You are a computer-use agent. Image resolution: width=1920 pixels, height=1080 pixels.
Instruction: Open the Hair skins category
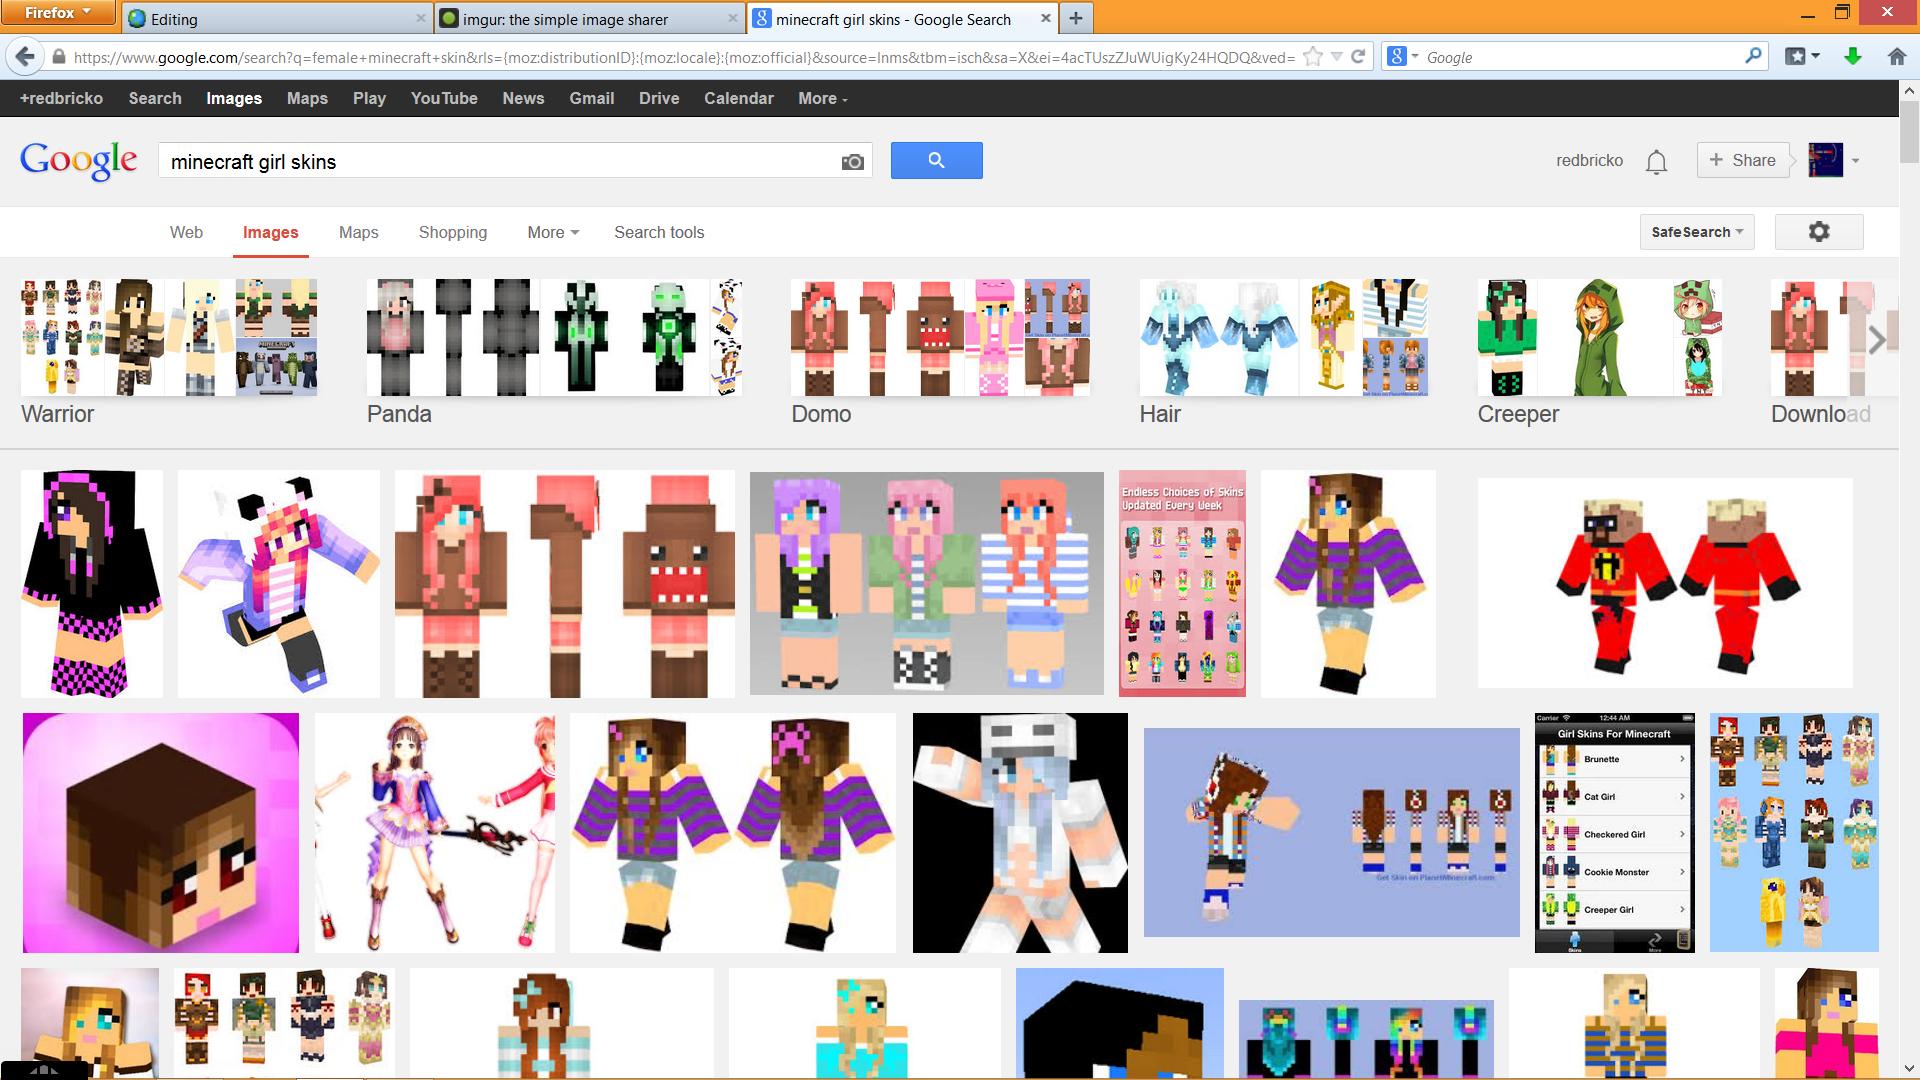1284,352
